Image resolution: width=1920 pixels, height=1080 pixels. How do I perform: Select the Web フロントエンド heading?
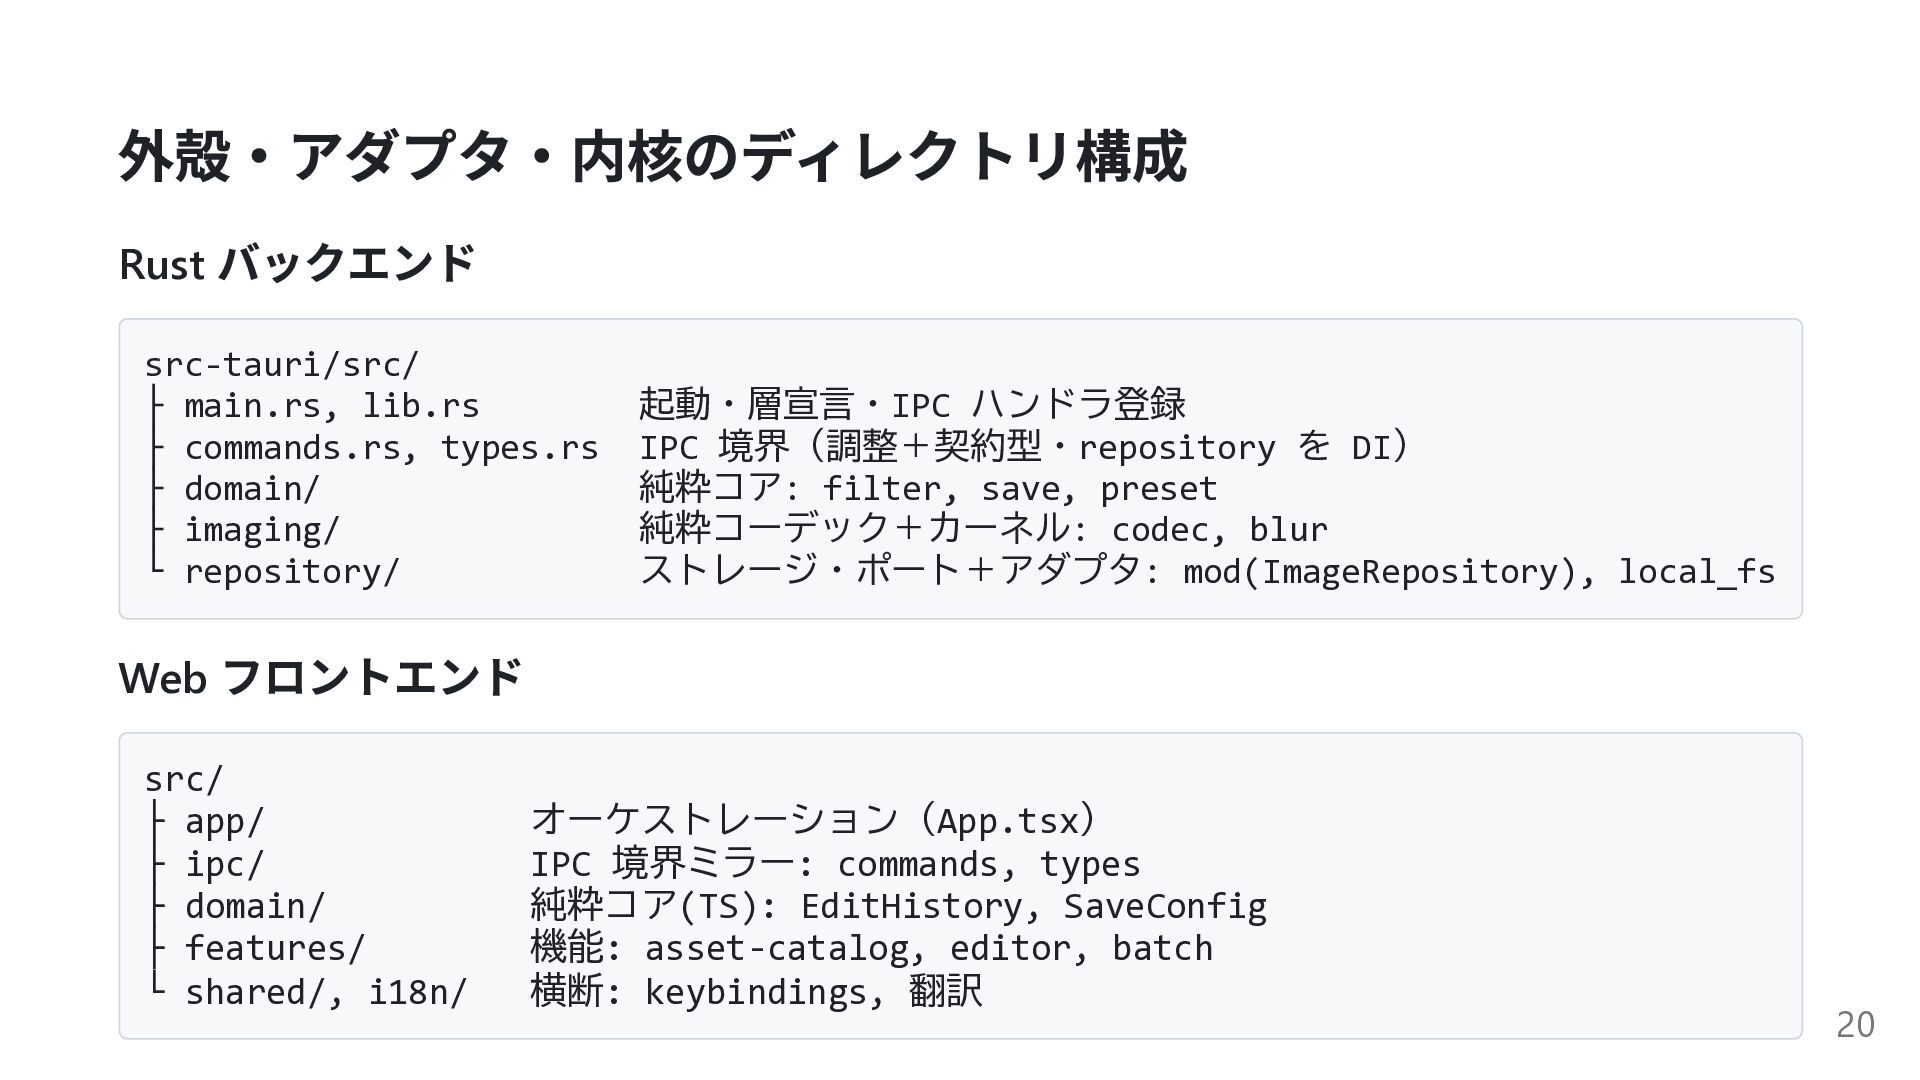pos(320,677)
